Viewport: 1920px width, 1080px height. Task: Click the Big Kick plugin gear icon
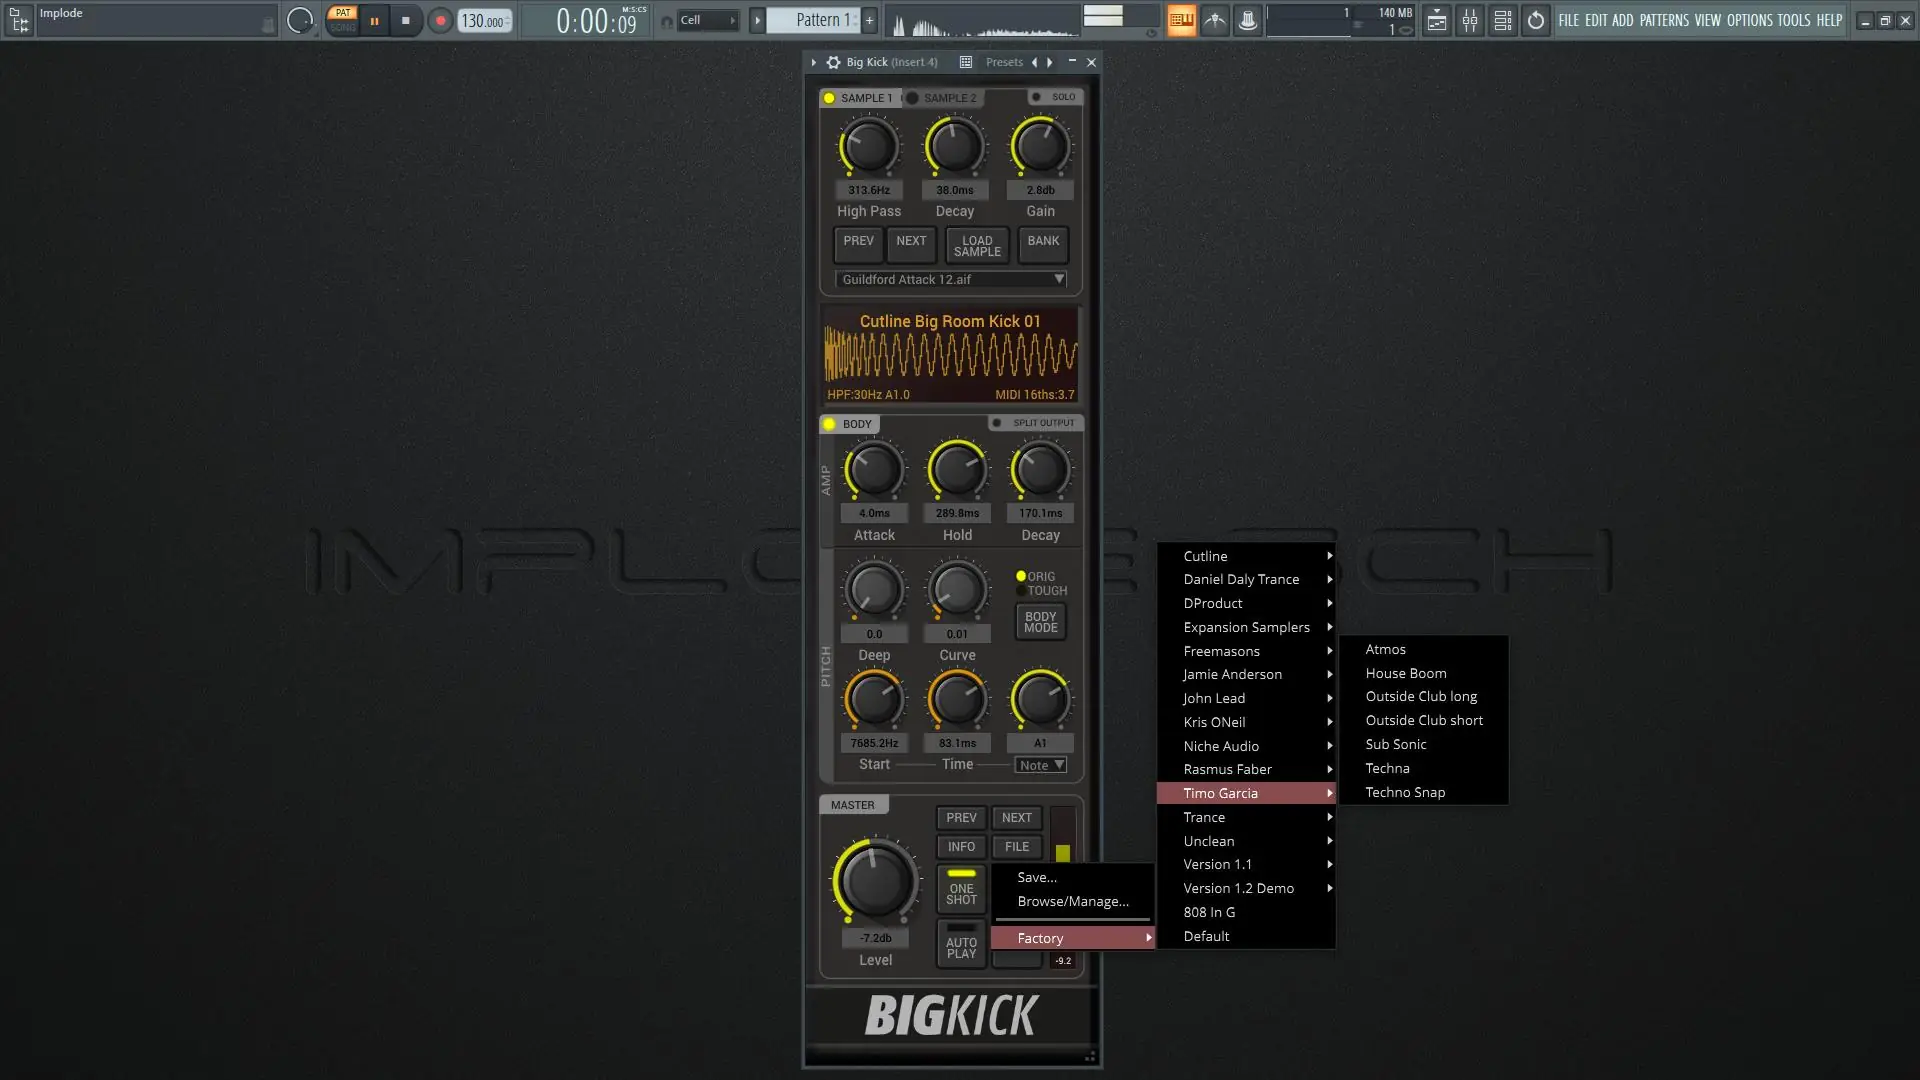coord(833,62)
